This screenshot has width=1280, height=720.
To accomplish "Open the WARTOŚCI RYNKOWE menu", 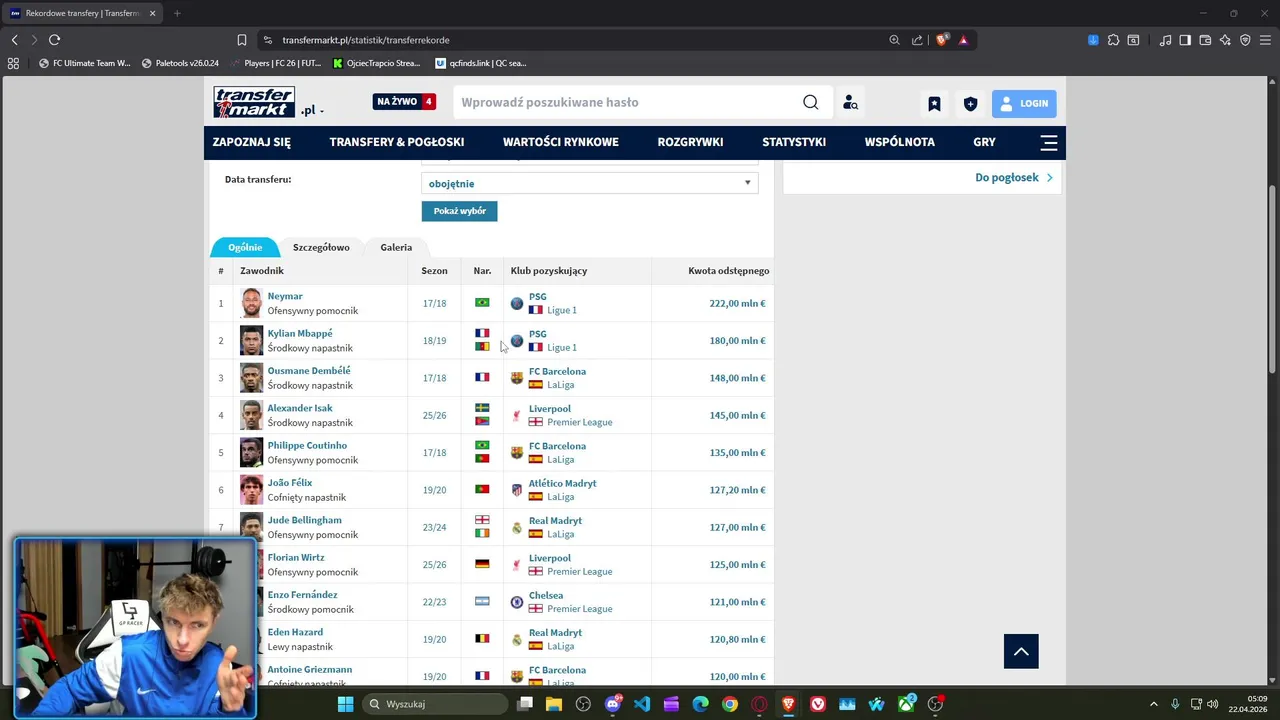I will coord(561,142).
